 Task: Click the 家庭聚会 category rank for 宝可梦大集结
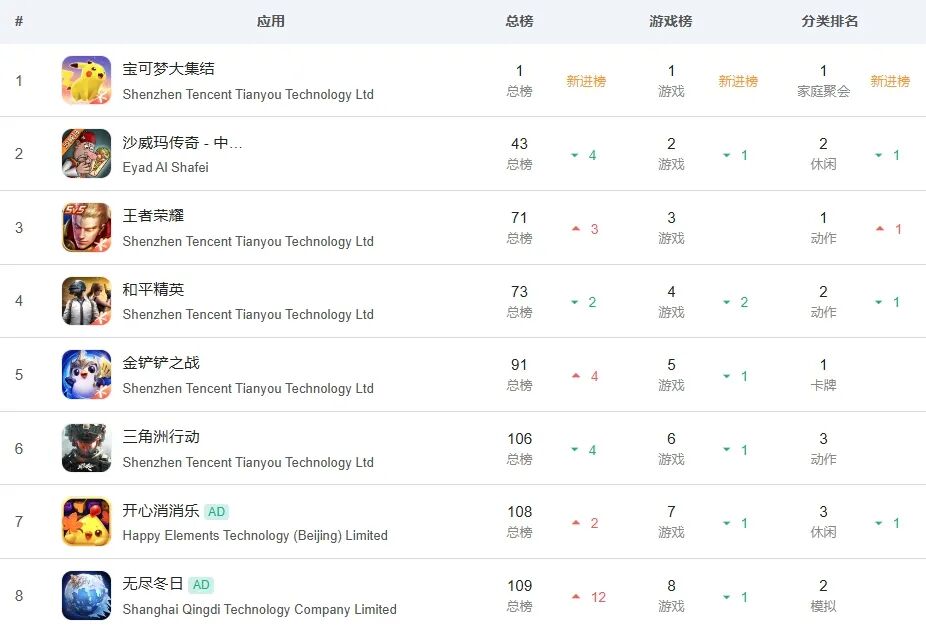(x=823, y=81)
